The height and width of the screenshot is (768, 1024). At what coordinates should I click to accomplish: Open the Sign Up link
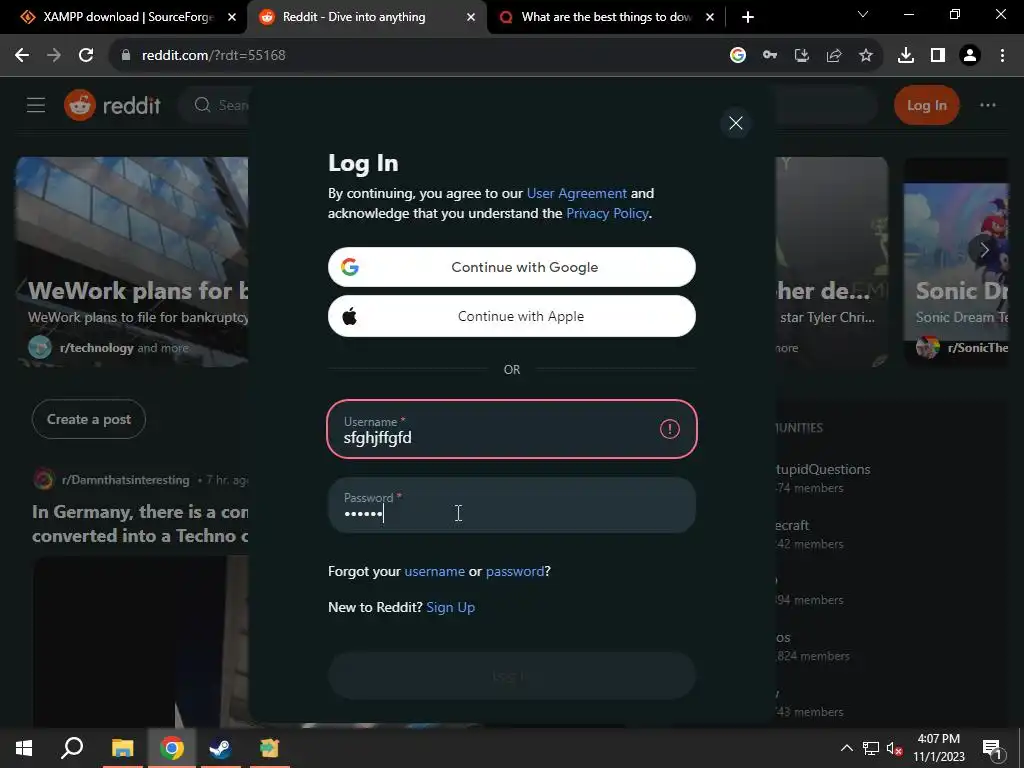[x=450, y=607]
